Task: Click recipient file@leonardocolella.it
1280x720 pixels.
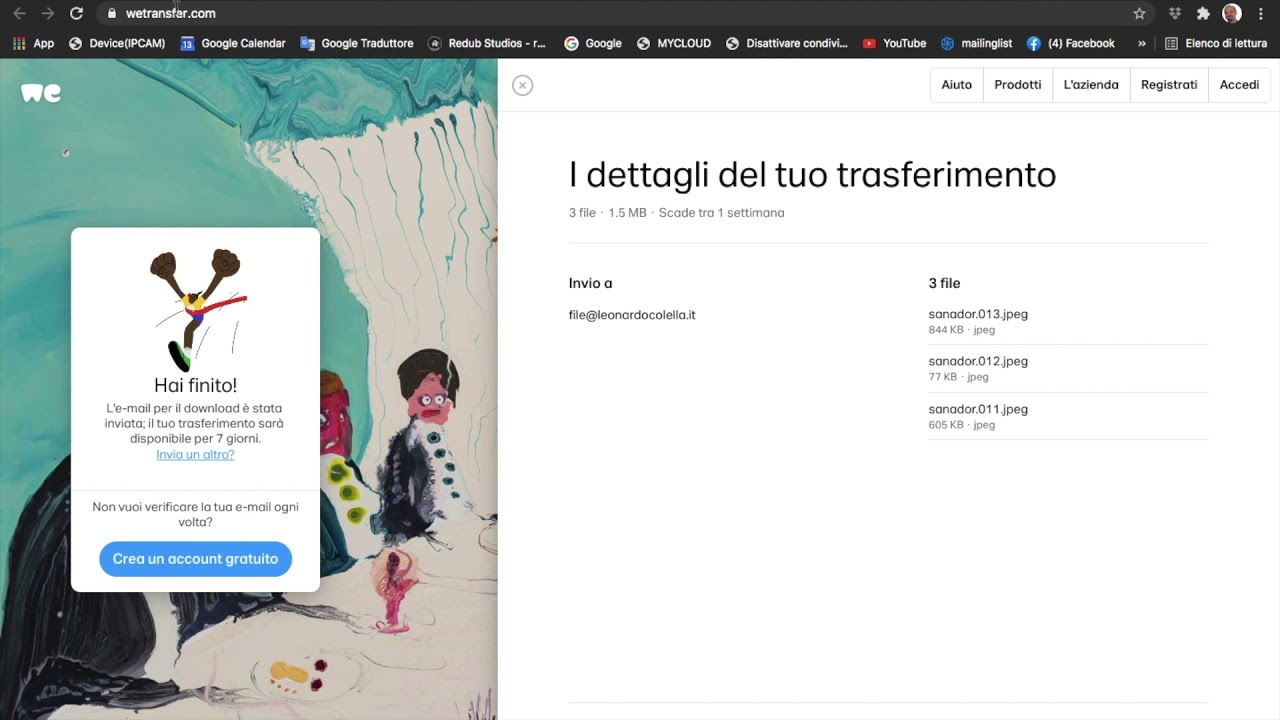Action: [632, 315]
